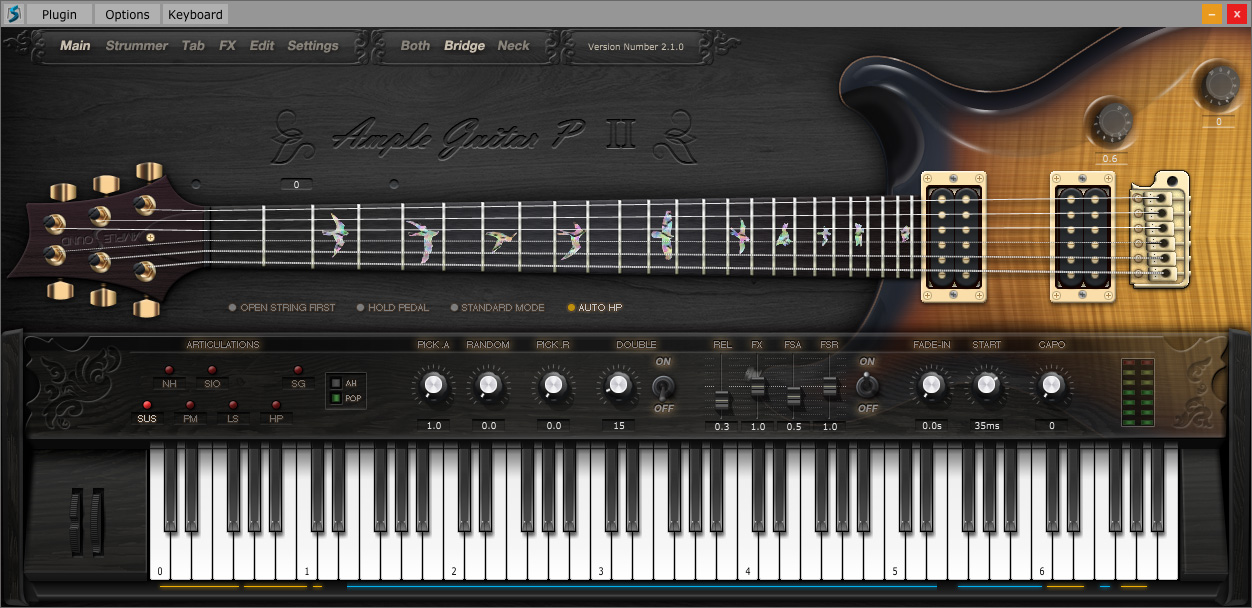Toggle Standard Mode option
Viewport: 1252px width, 608px height.
coord(497,308)
